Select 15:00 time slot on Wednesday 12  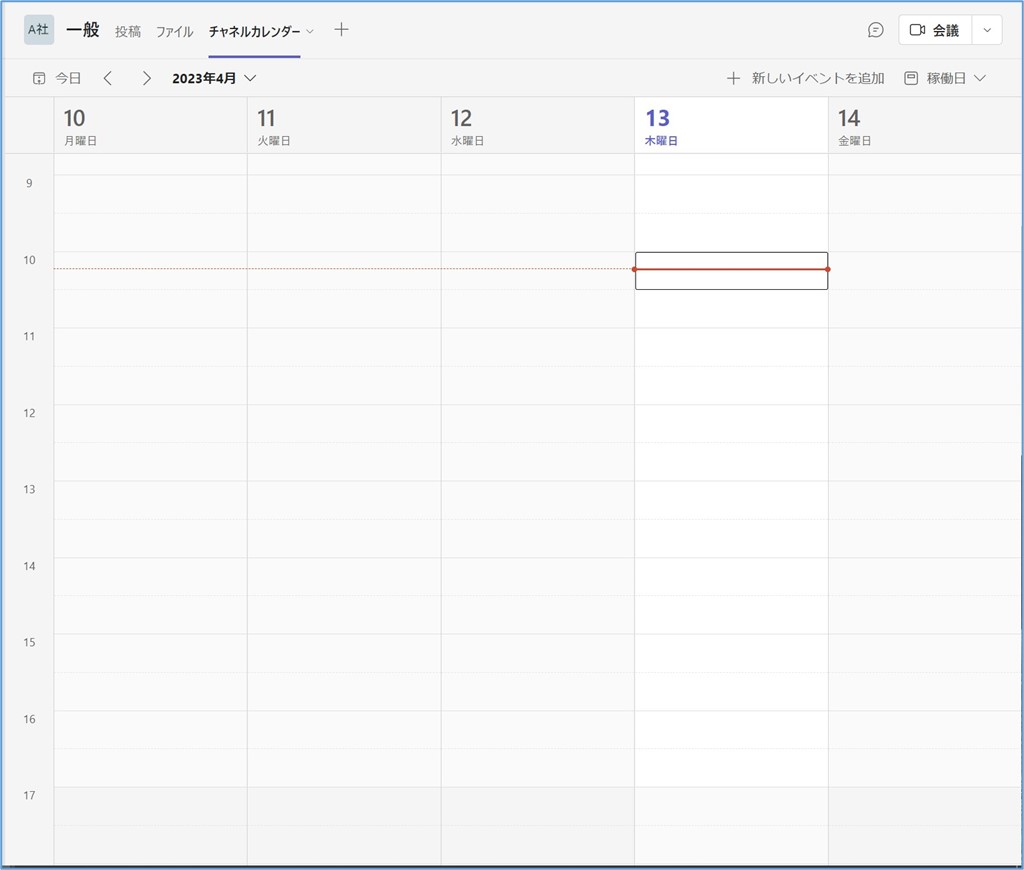tap(537, 653)
